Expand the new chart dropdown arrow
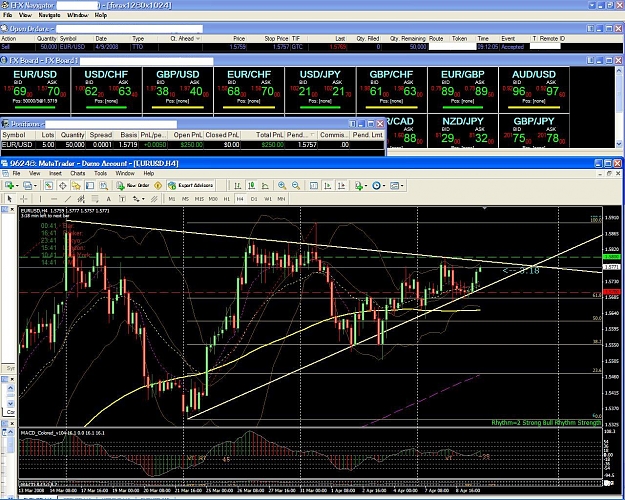 (x=17, y=186)
